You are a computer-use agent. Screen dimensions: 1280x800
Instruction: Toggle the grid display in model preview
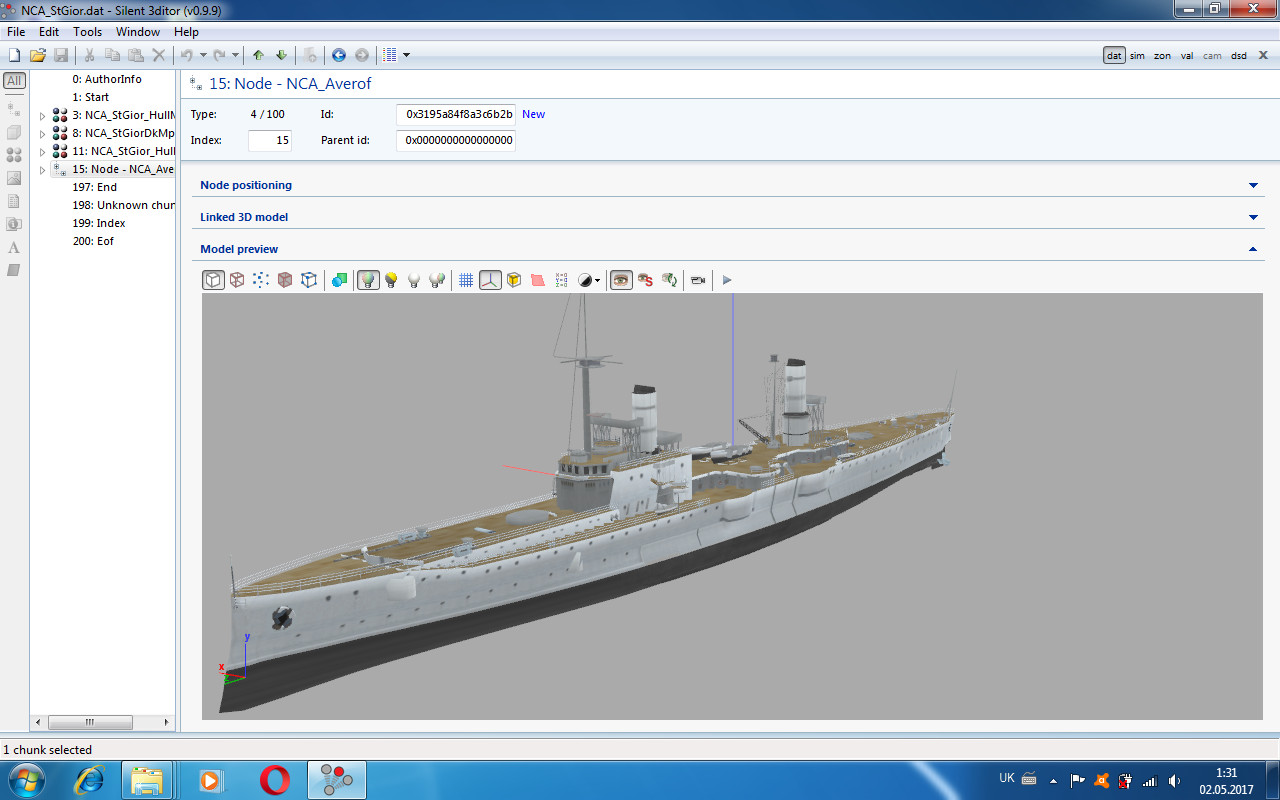point(466,280)
